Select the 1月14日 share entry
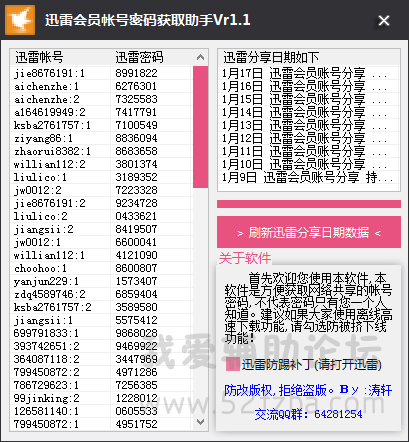The image size is (409, 442). (x=309, y=112)
